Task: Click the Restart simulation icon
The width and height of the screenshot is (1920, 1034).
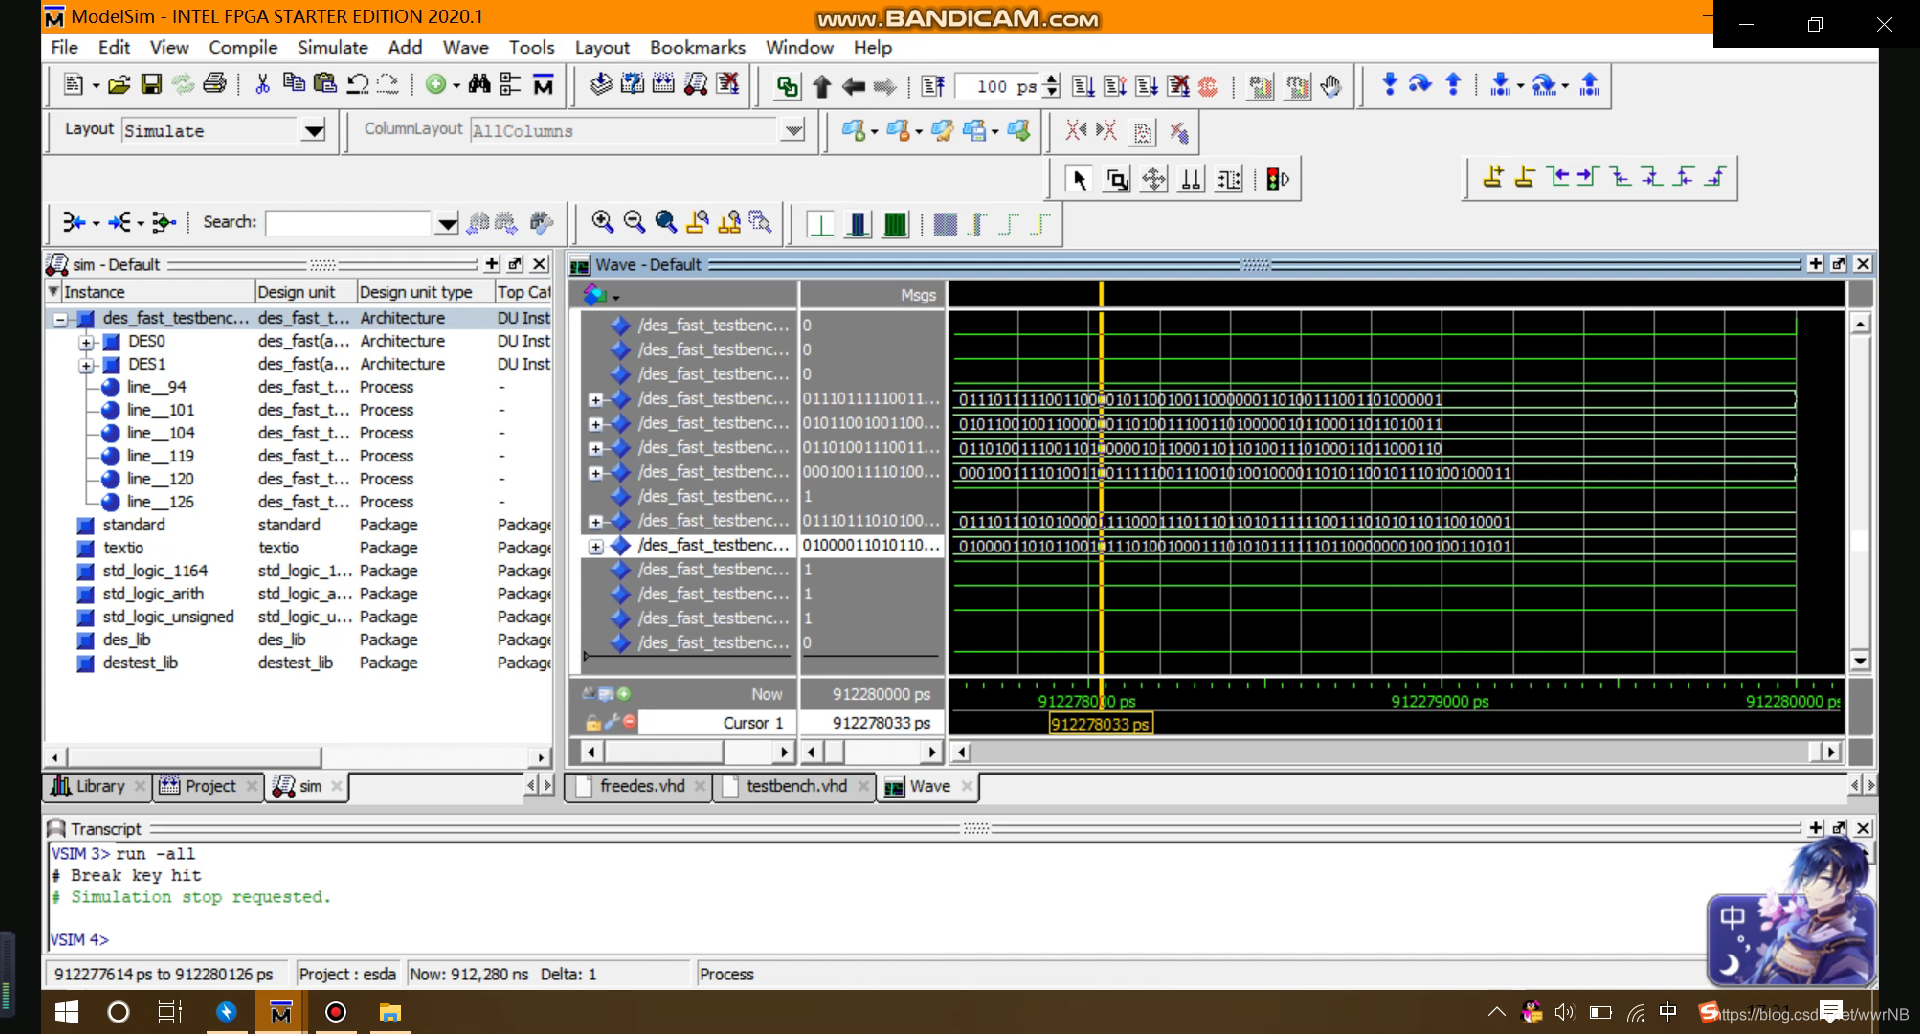Action: [x=933, y=87]
